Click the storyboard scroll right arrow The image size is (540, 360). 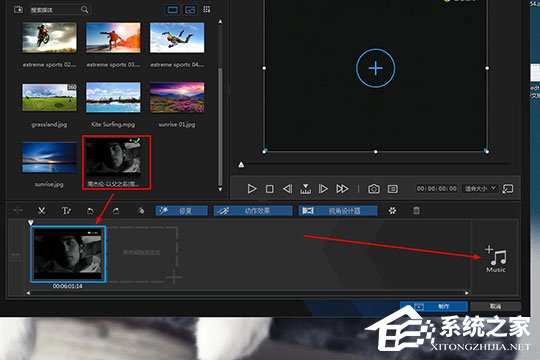tap(467, 293)
